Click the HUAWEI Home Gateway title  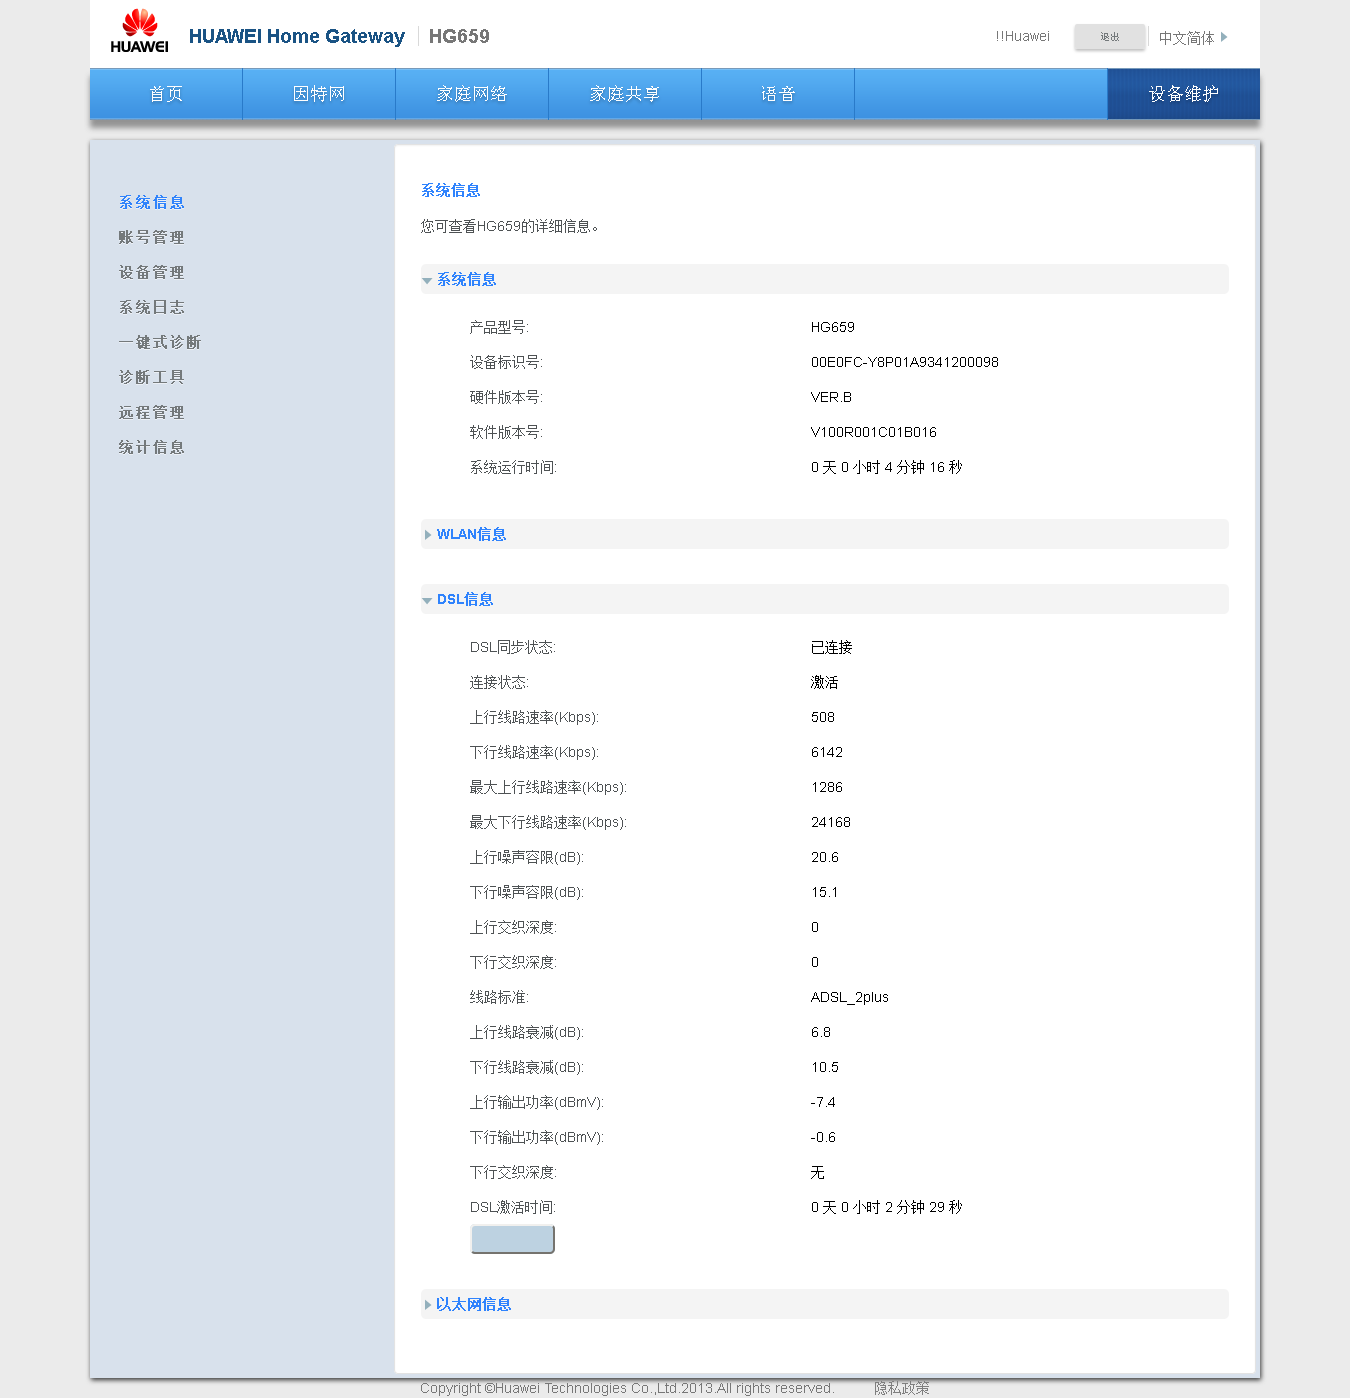pos(297,37)
